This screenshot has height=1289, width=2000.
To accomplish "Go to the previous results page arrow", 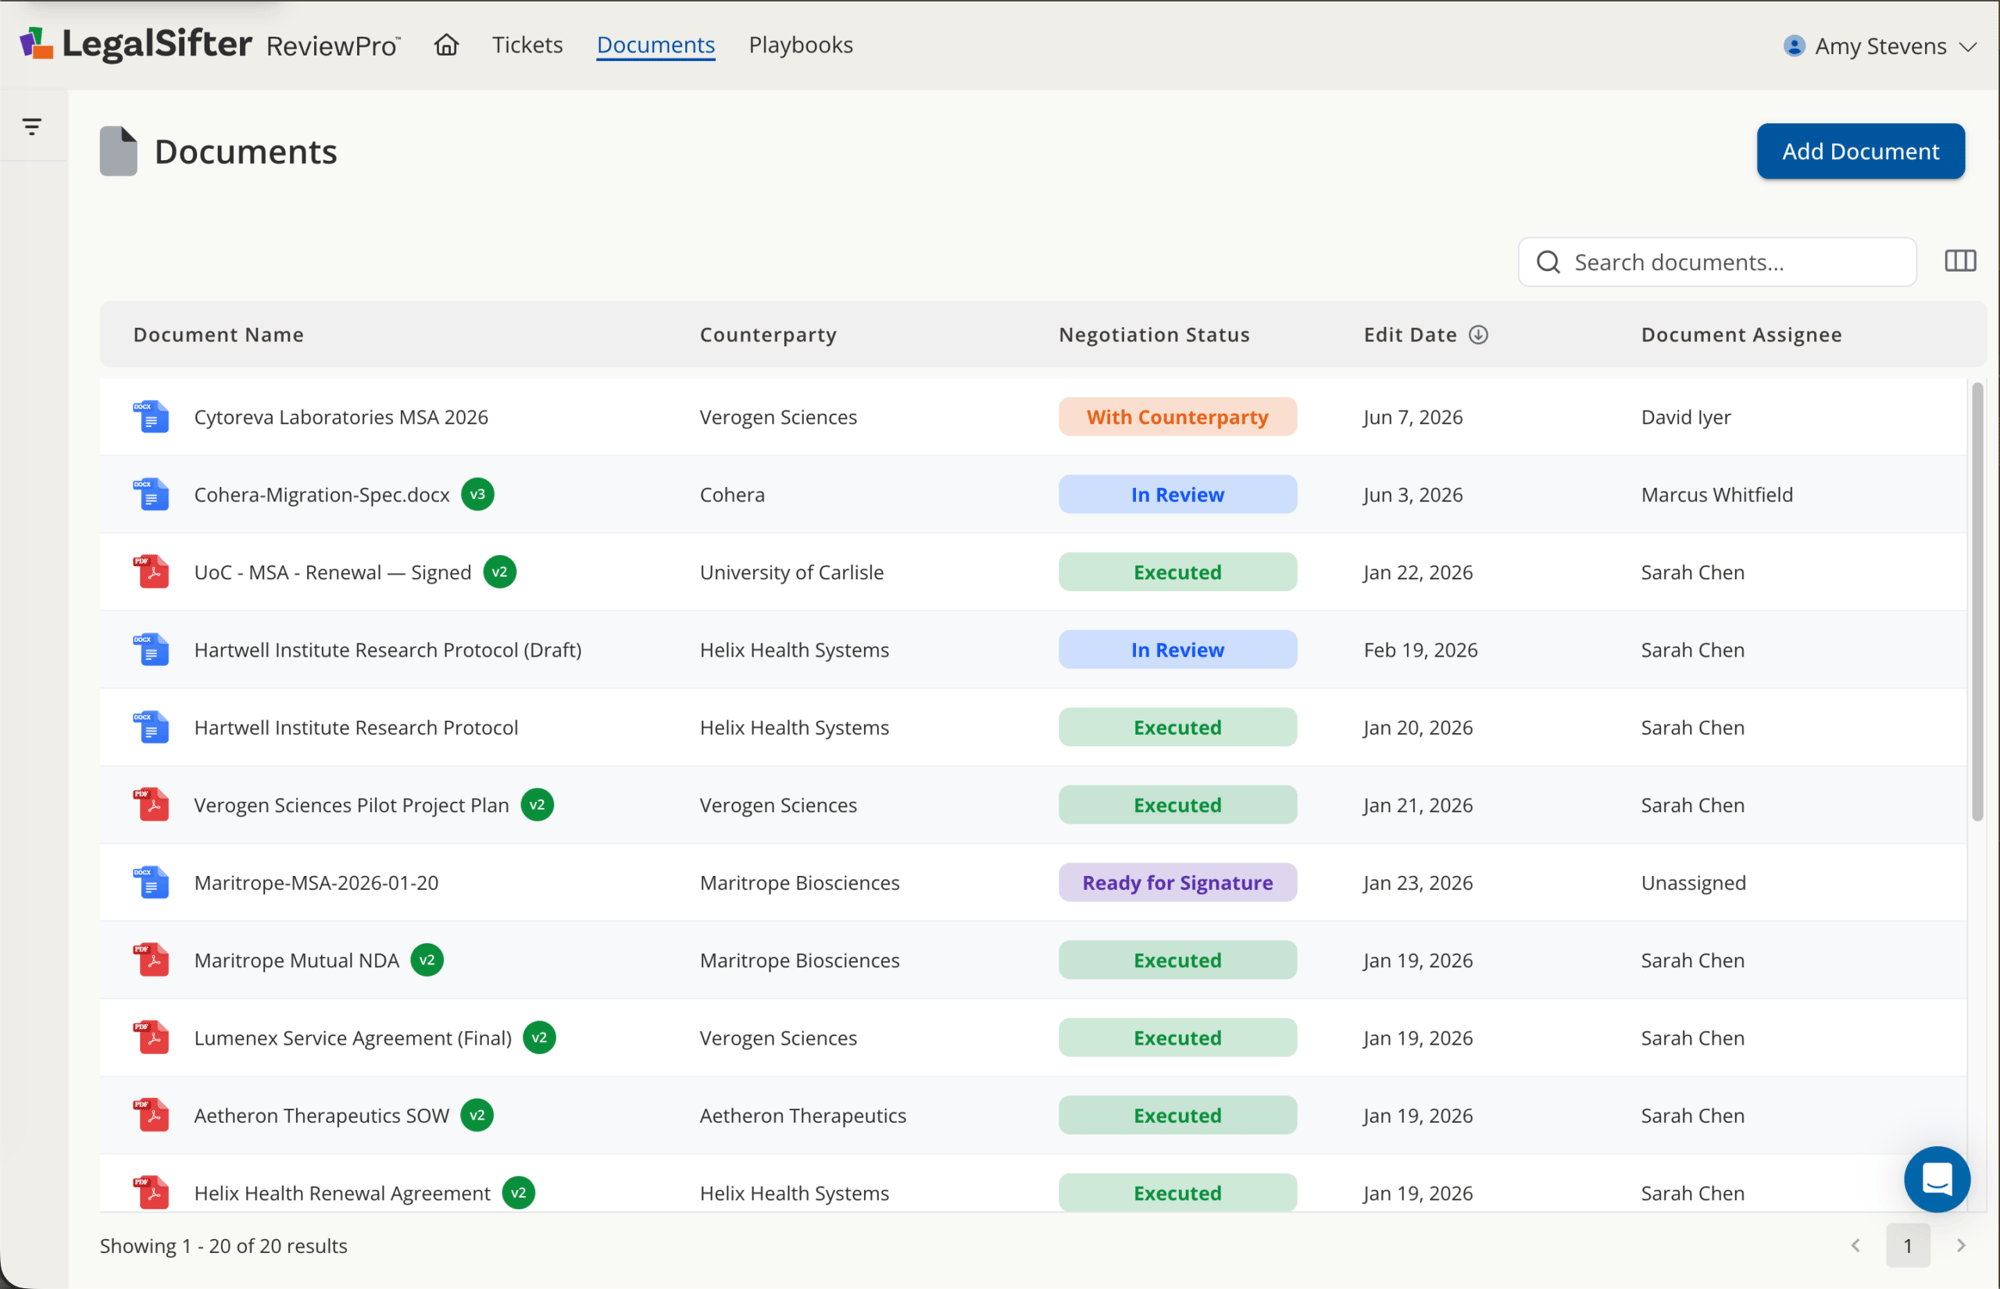I will pos(1855,1246).
